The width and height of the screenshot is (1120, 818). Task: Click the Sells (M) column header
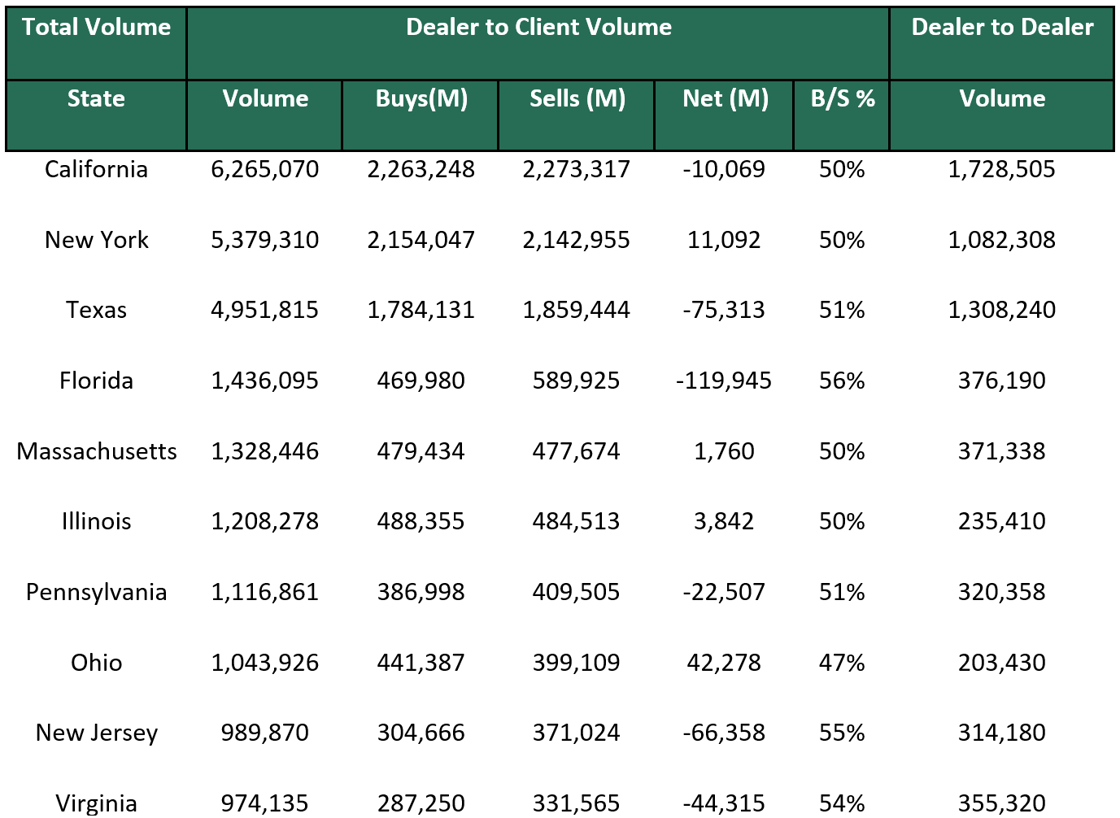[x=576, y=98]
